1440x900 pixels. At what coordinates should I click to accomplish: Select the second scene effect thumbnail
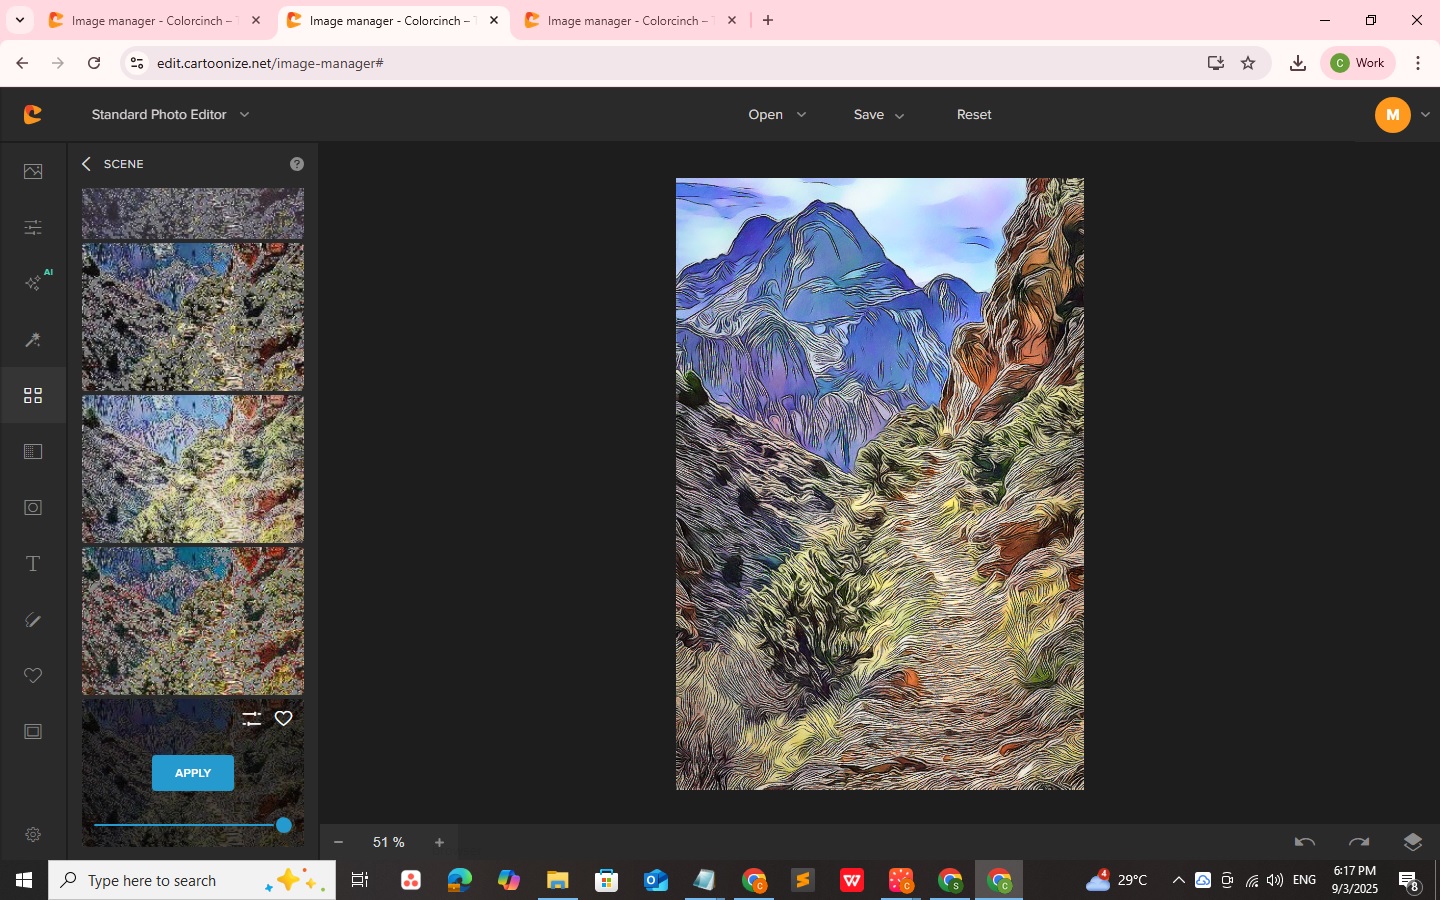coord(193,317)
